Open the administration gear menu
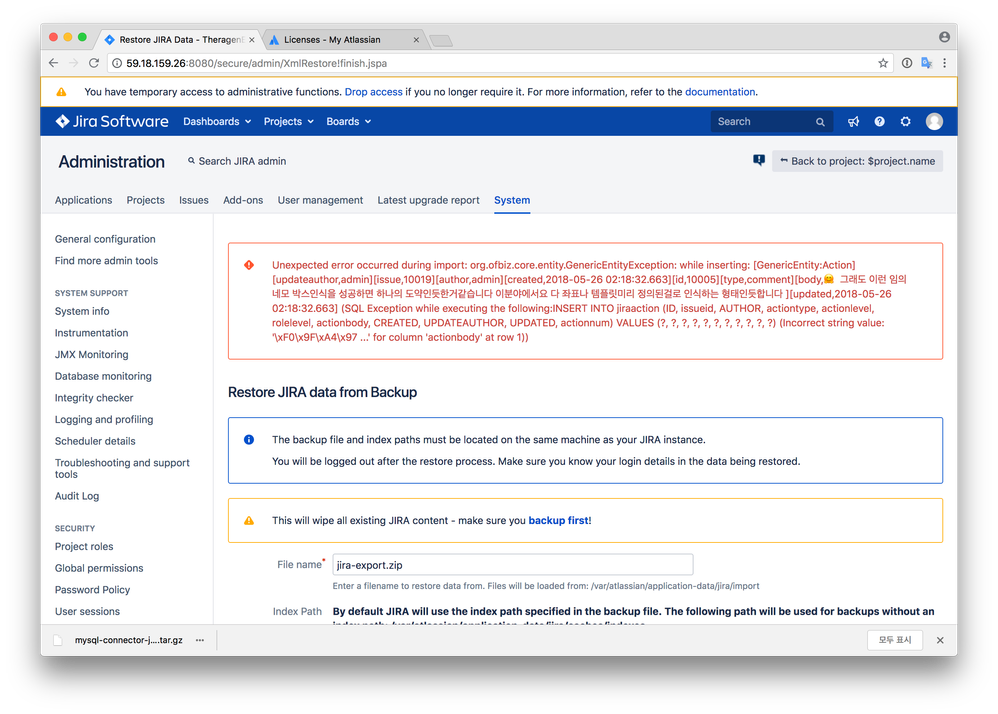The height and width of the screenshot is (714, 998). coord(906,122)
